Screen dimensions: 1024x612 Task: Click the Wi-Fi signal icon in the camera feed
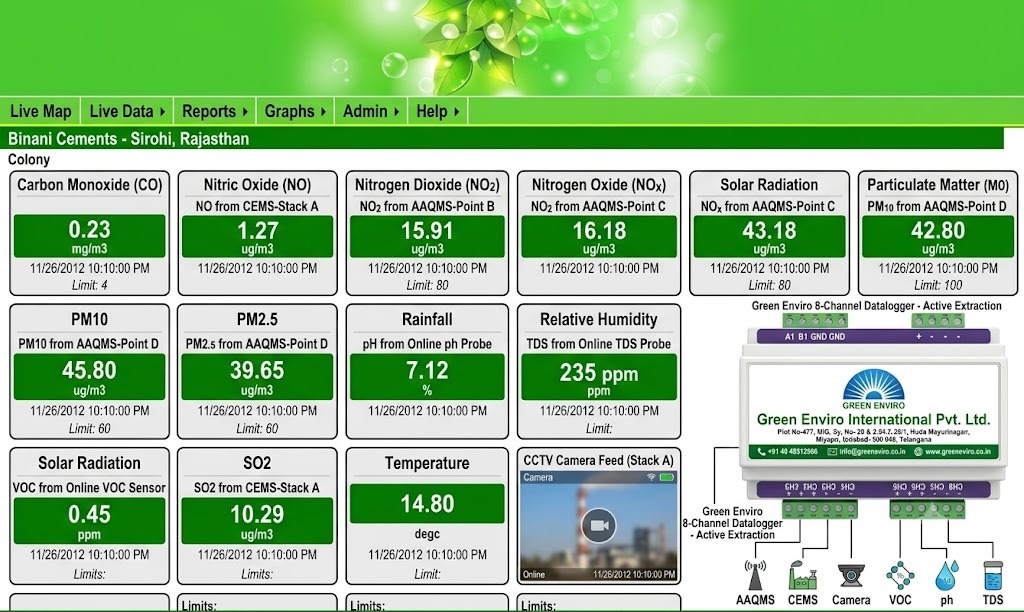tap(650, 477)
